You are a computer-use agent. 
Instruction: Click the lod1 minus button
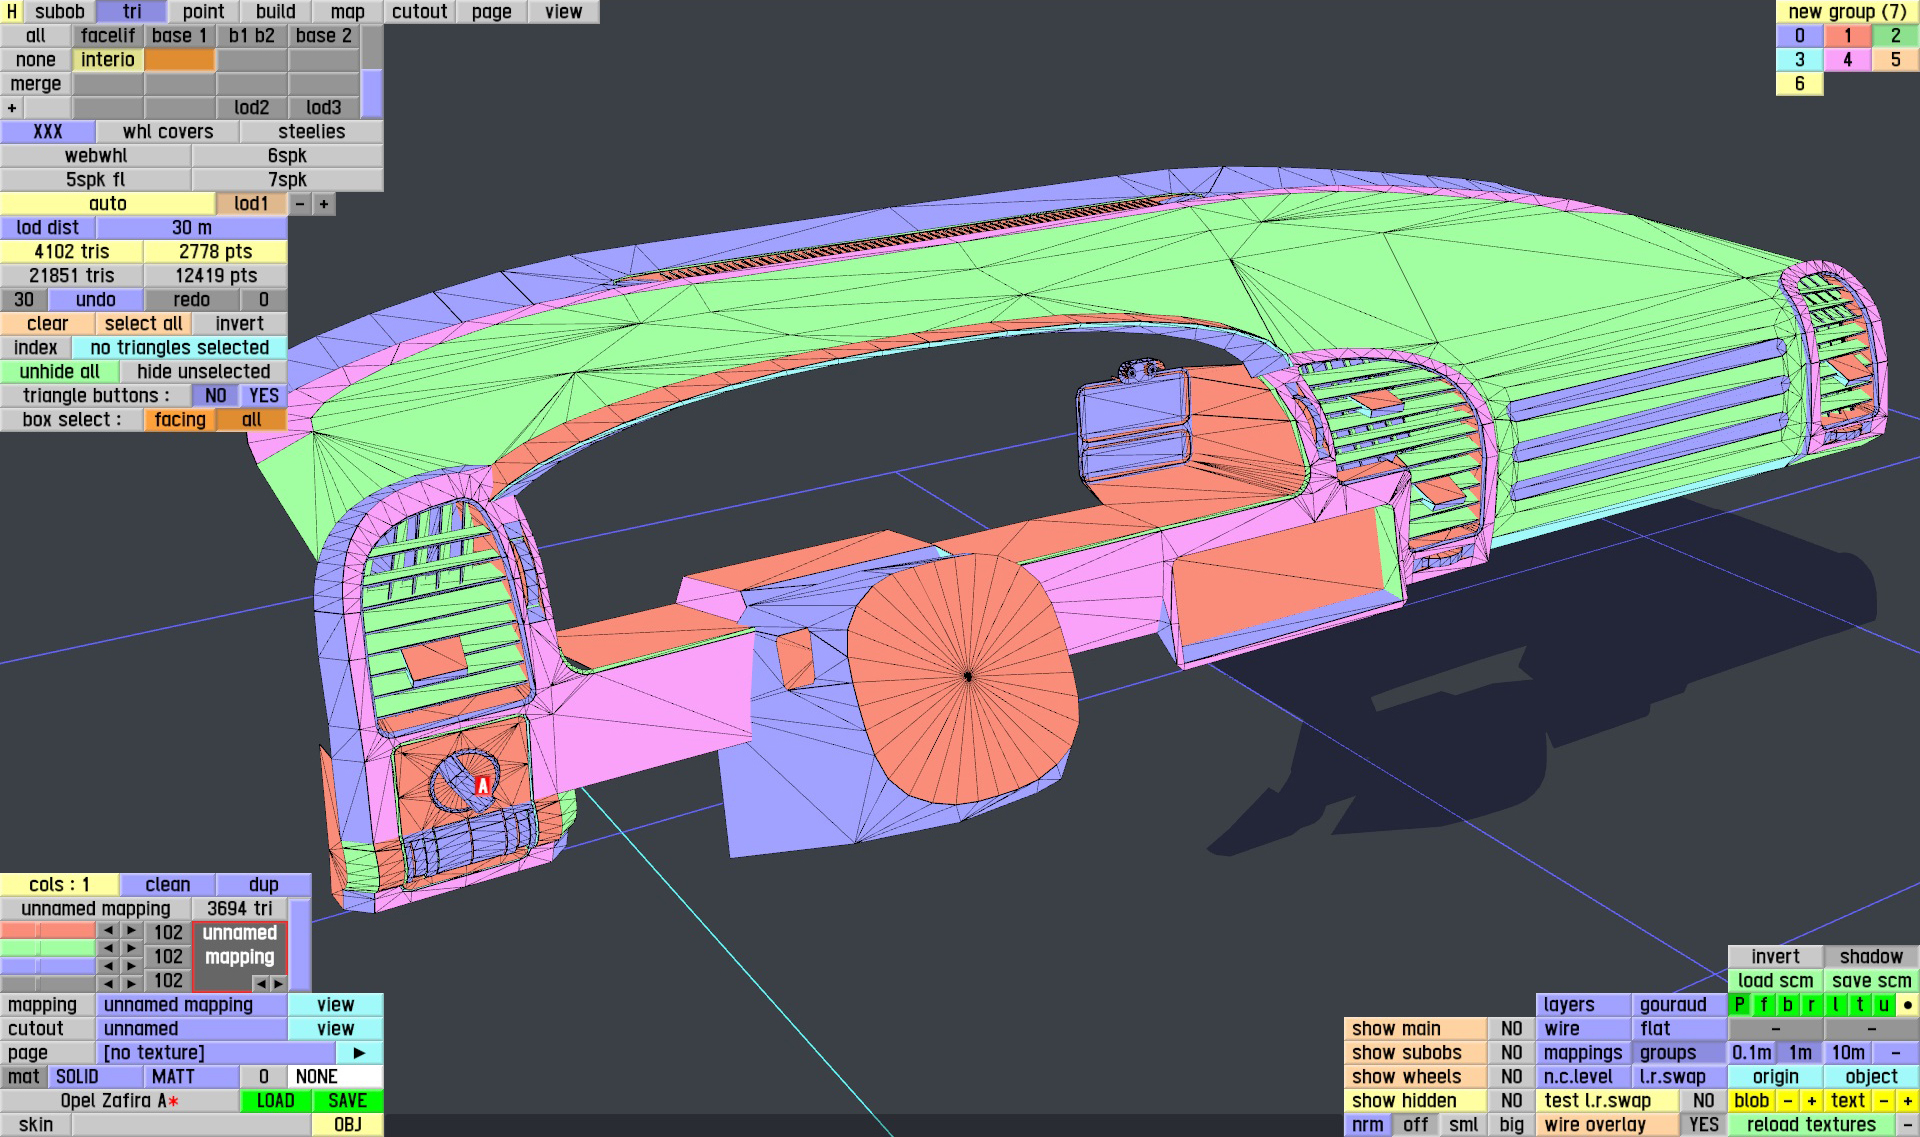pyautogui.click(x=300, y=204)
